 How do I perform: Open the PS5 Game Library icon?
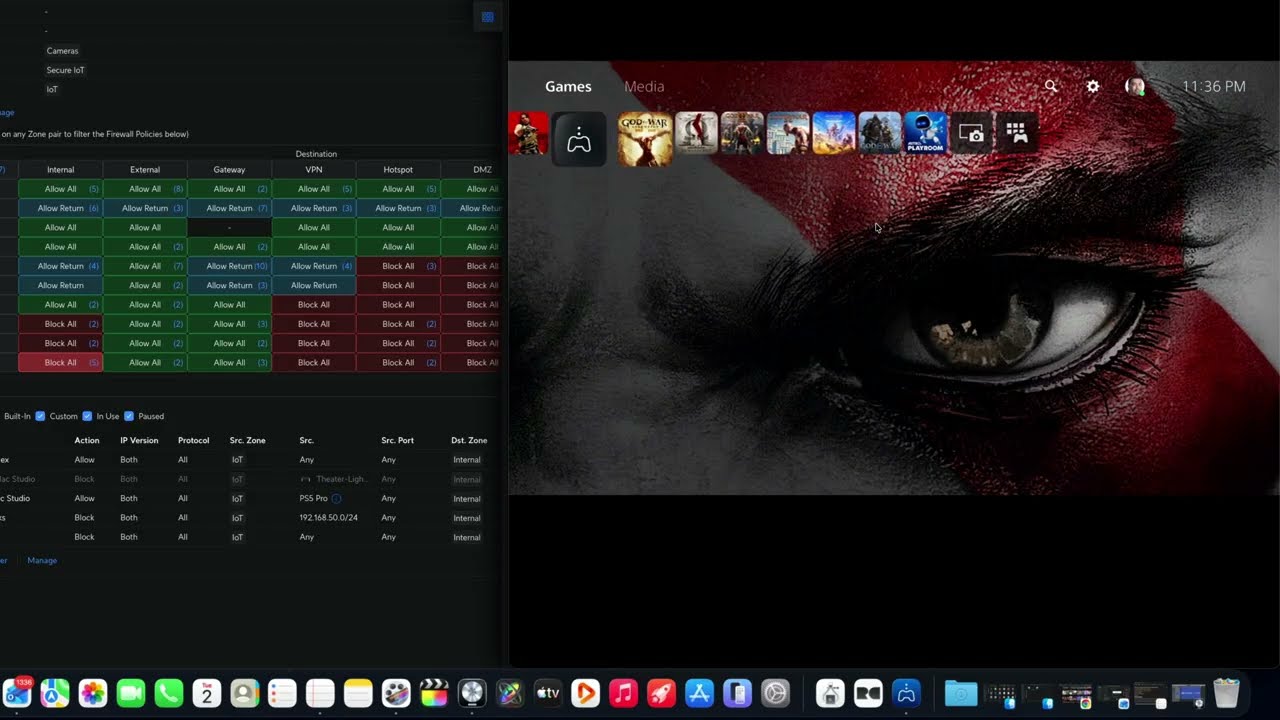click(1017, 133)
